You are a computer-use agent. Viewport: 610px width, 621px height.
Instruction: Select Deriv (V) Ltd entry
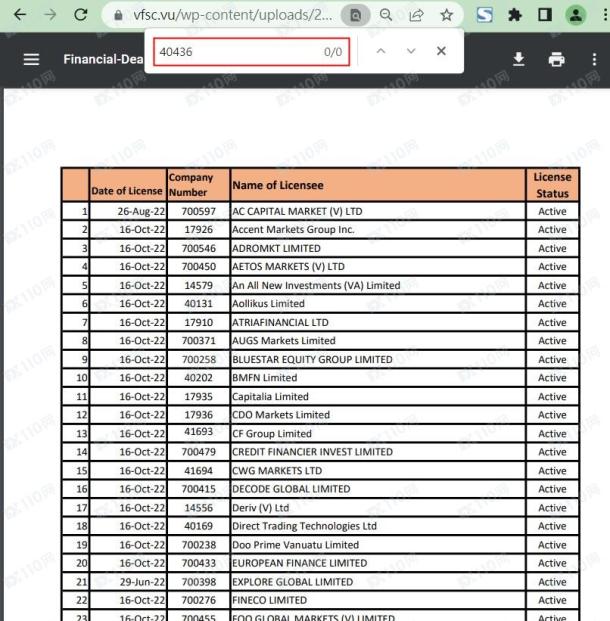click(x=261, y=508)
